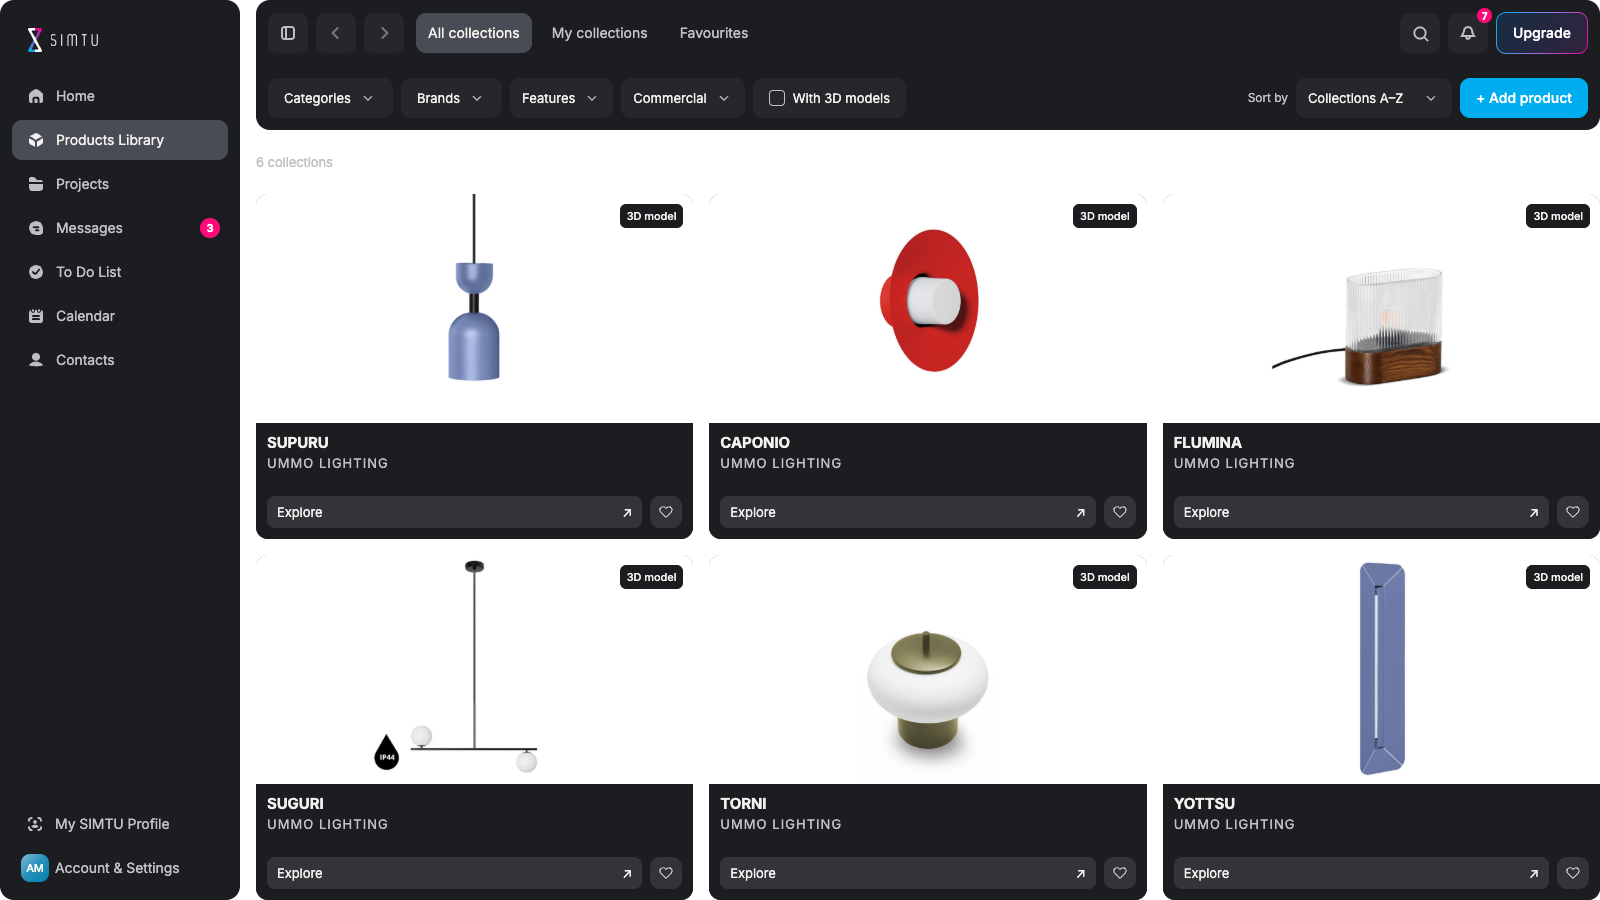The image size is (1600, 900).
Task: Favourite the FLUMINA collection heart
Action: (x=1573, y=512)
